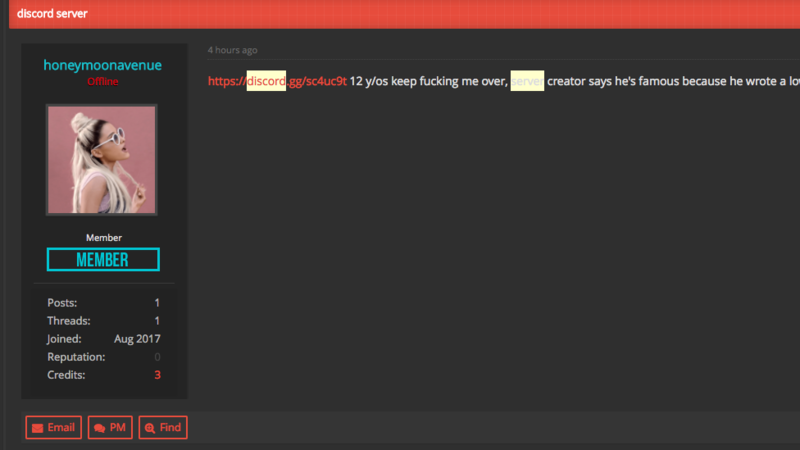Click the cyan MEMBER rank badge
This screenshot has height=450, width=800.
coord(102,260)
